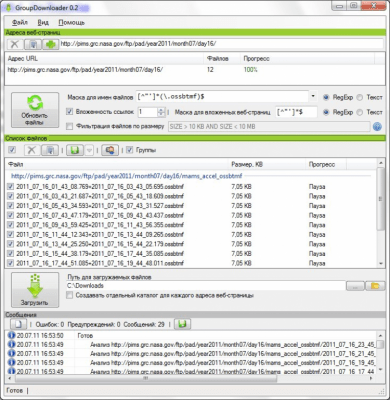
Task: Click Прогресс column header in the file list
Action: pos(326,164)
